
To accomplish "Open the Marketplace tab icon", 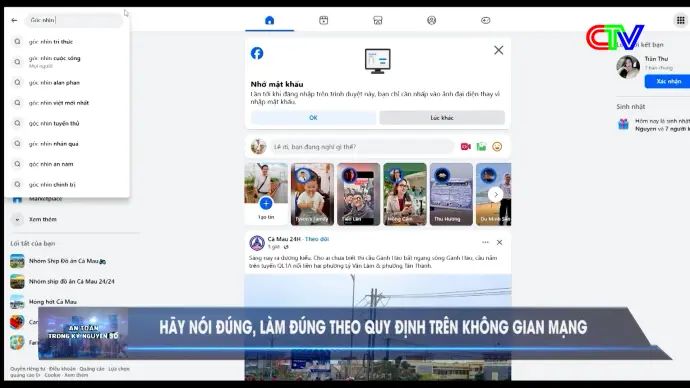I will coord(378,20).
